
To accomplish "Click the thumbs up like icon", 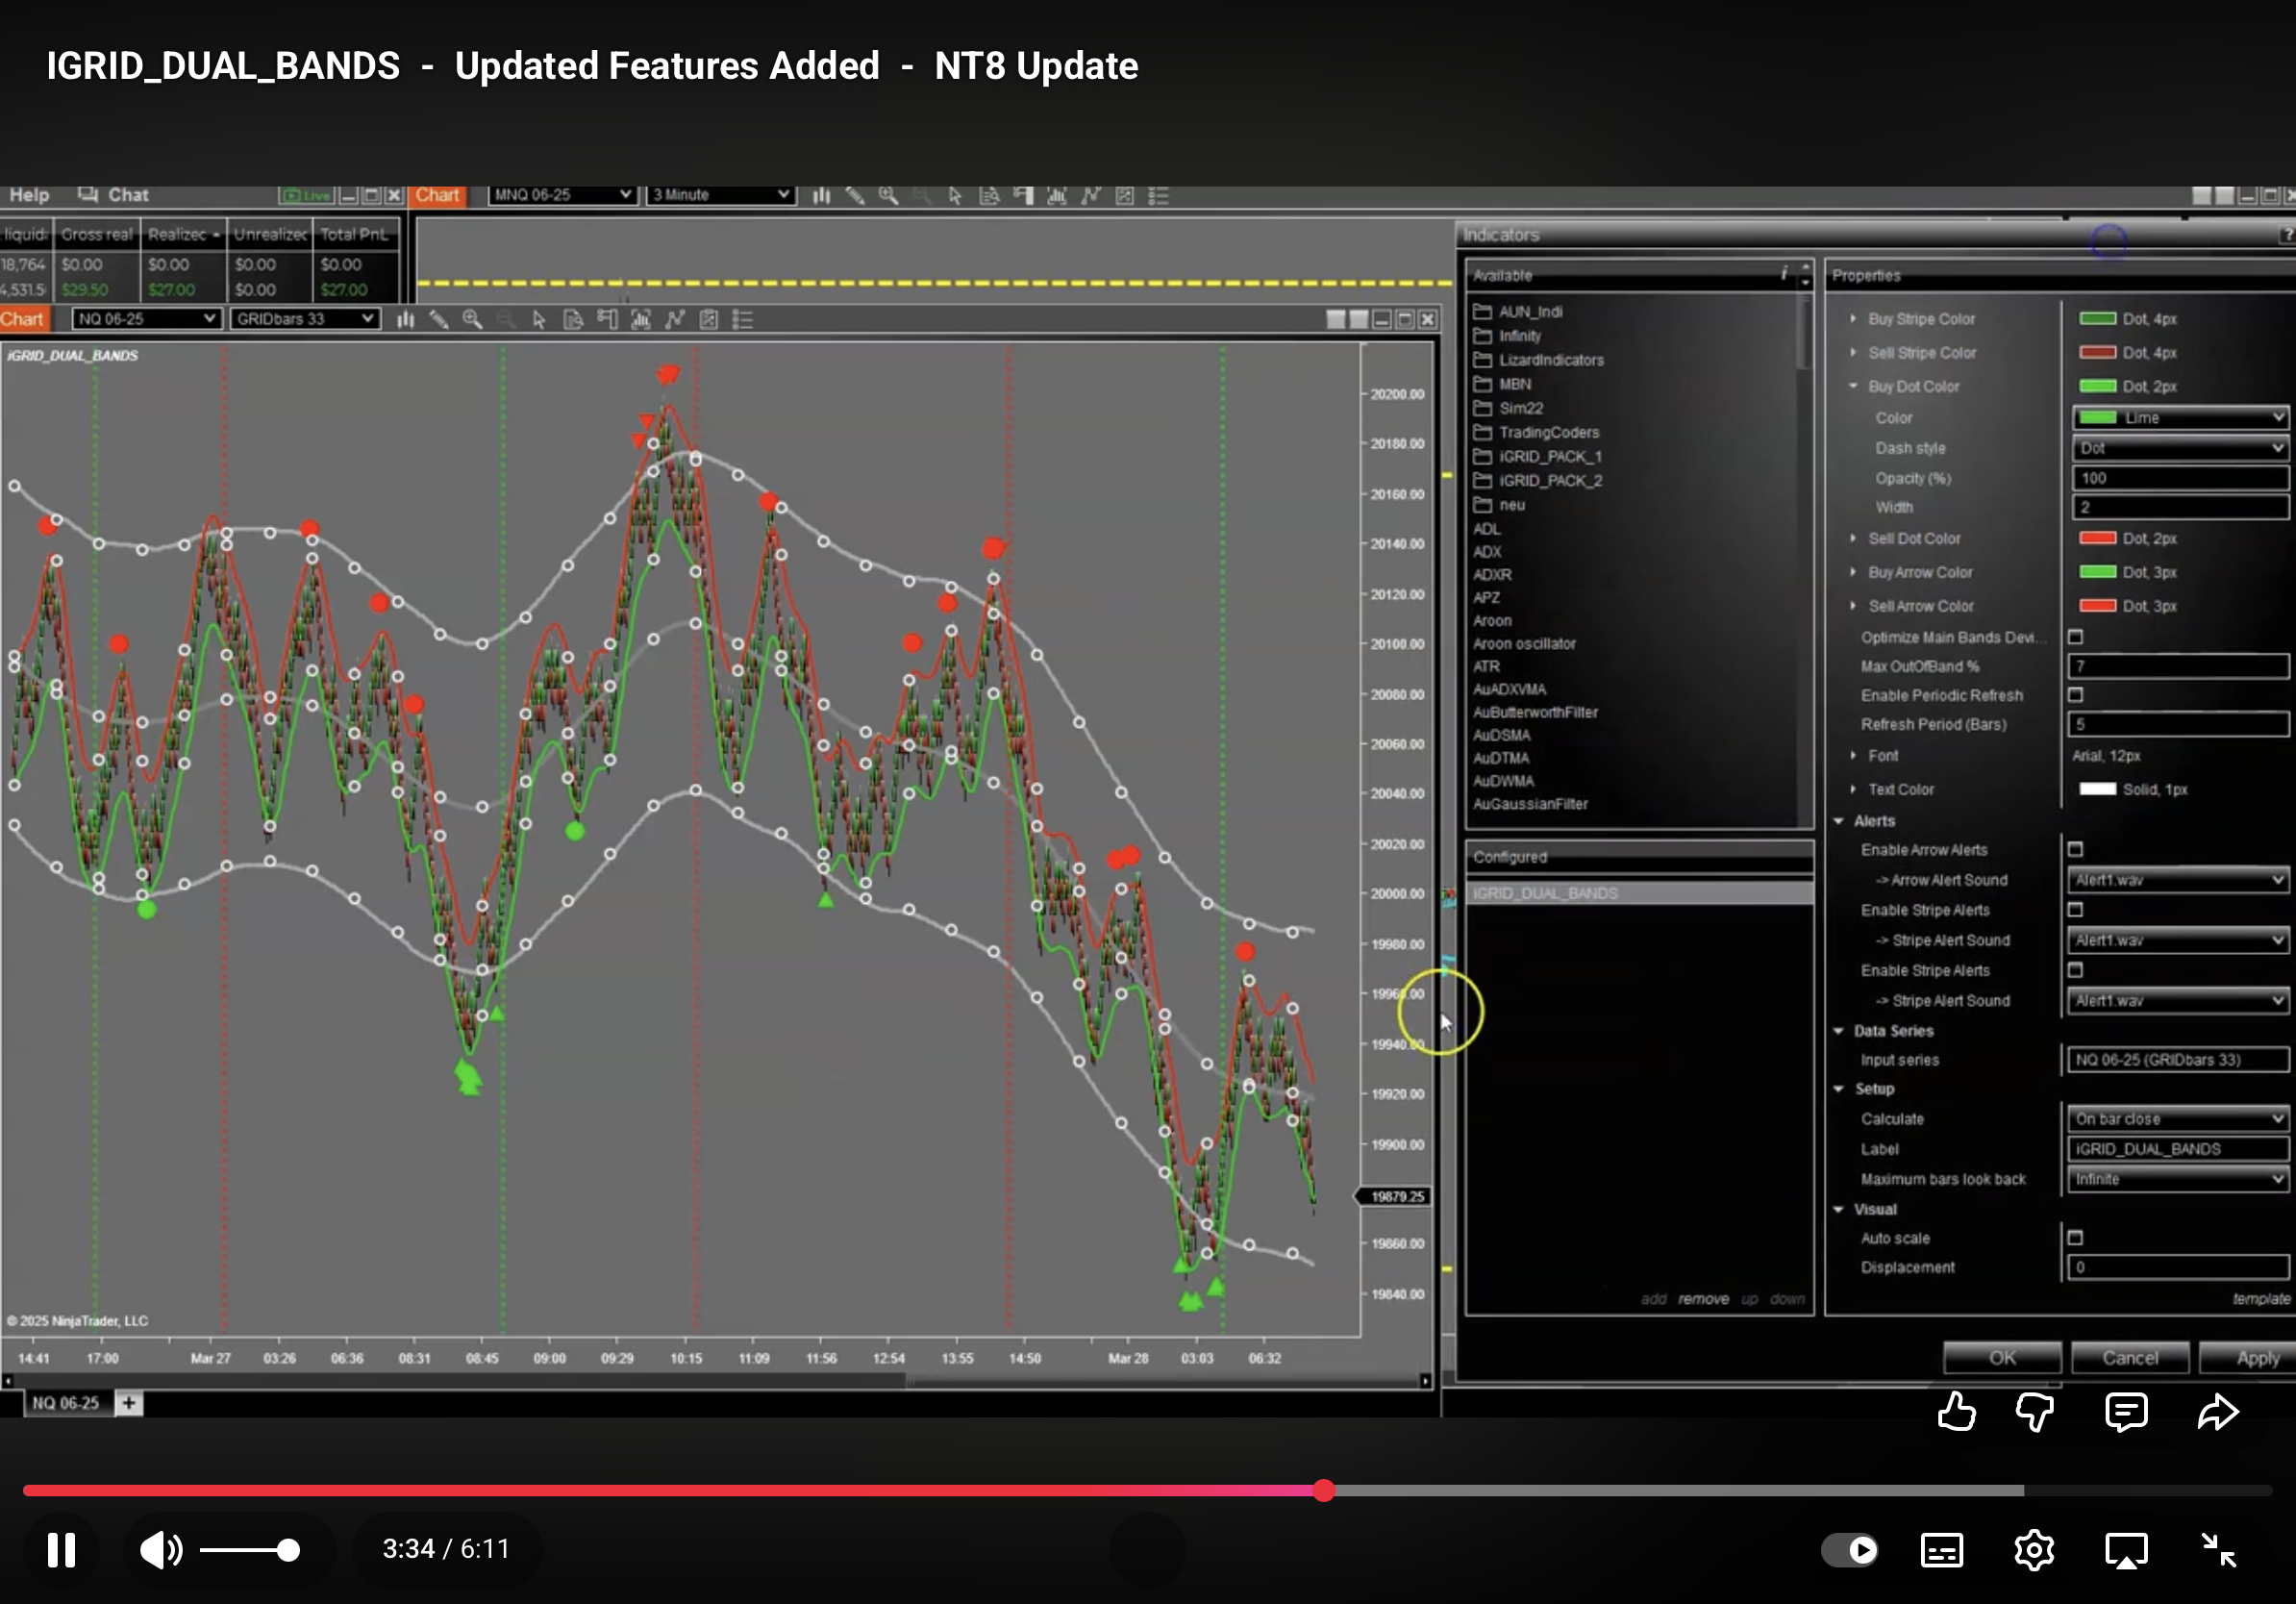I will coord(1955,1412).
